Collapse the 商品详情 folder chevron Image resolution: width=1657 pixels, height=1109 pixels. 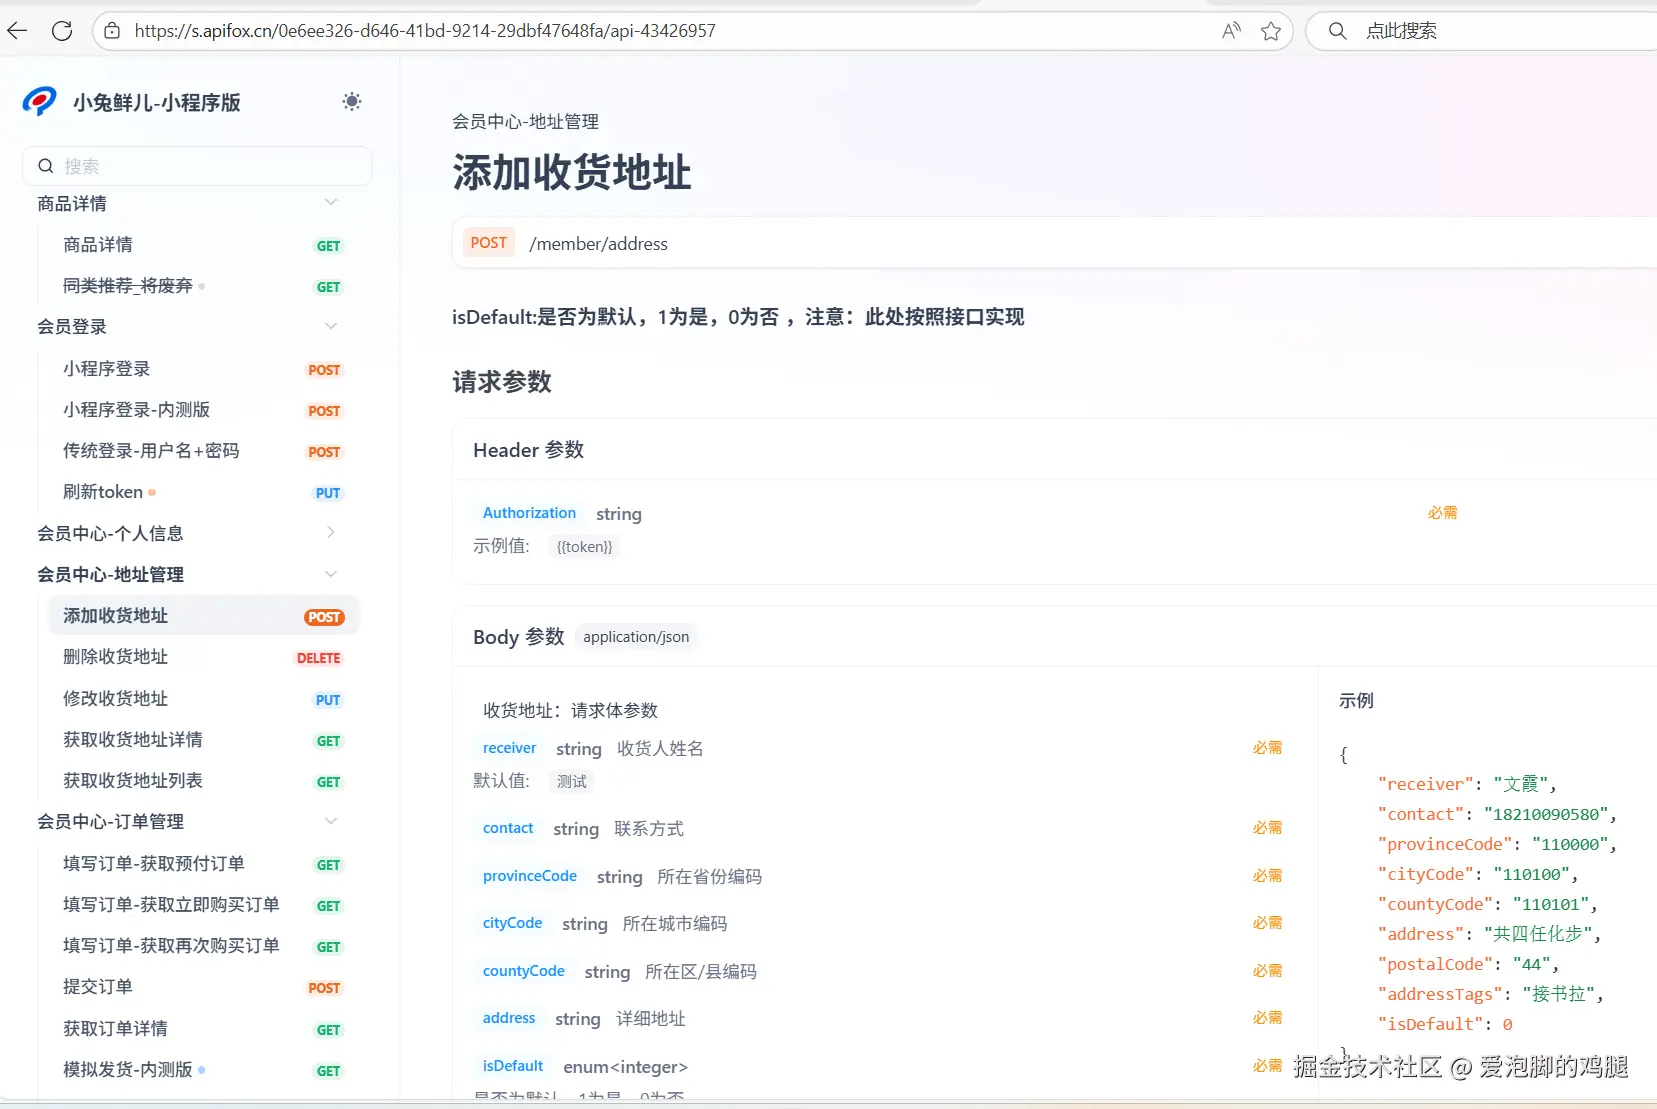pos(331,203)
